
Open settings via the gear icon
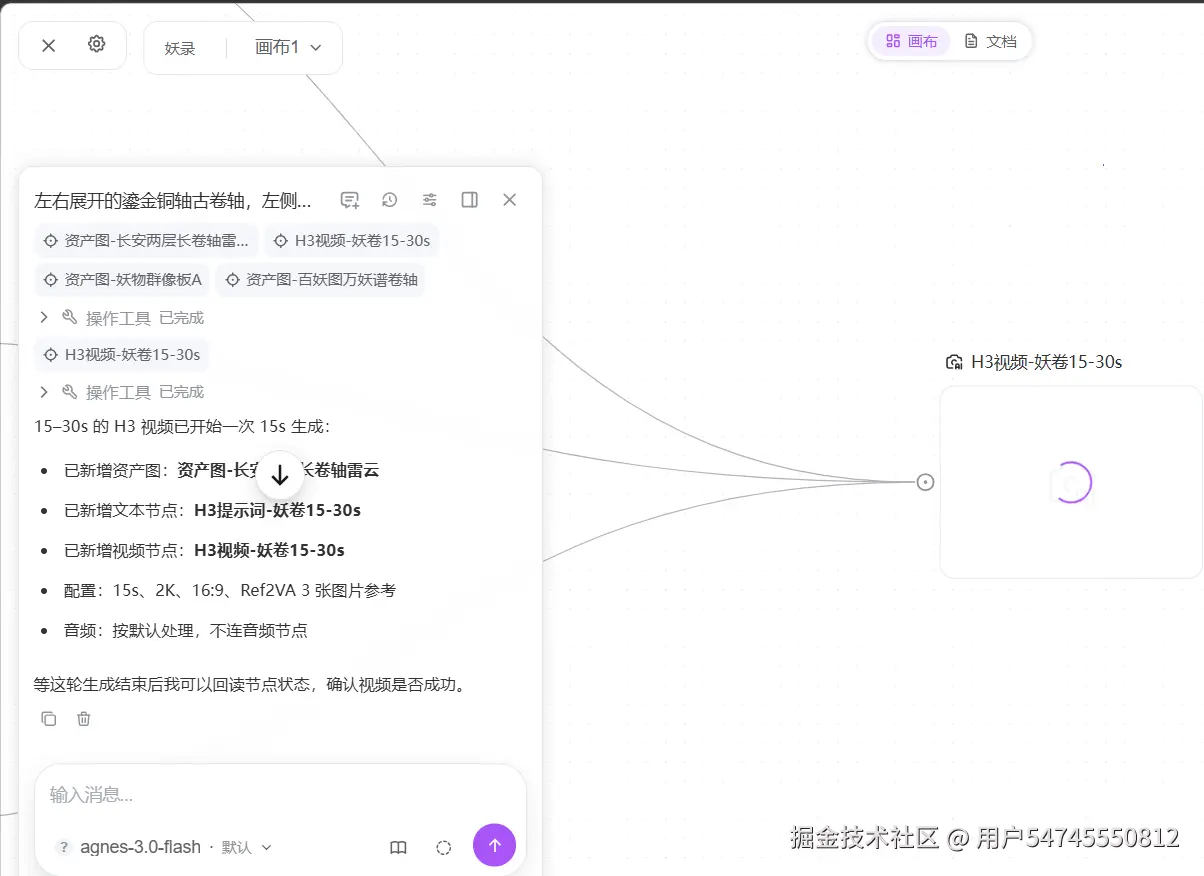coord(96,44)
